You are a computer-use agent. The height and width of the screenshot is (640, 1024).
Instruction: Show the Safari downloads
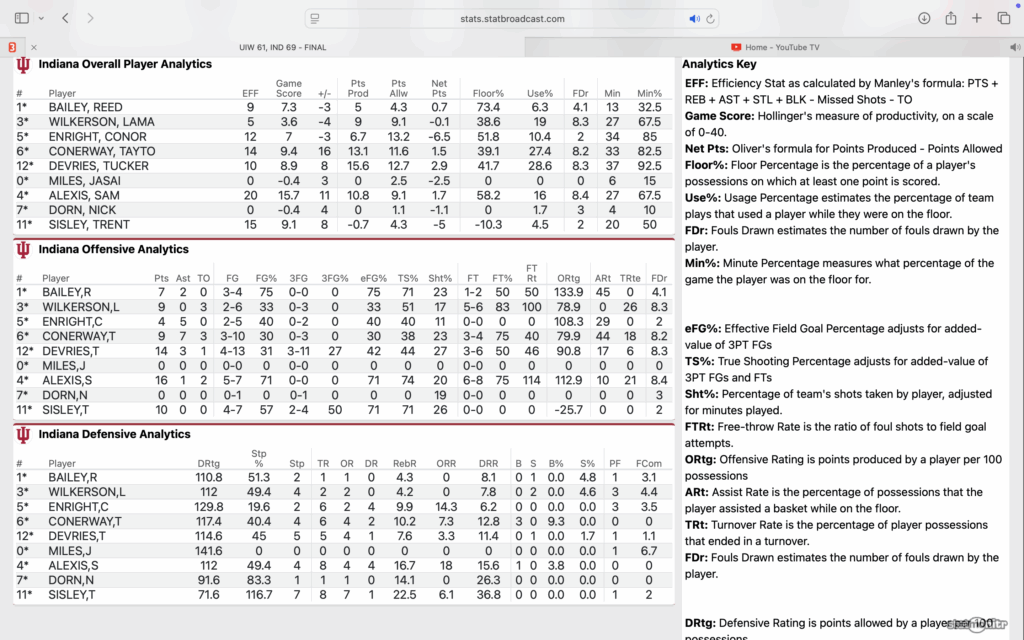coord(924,18)
